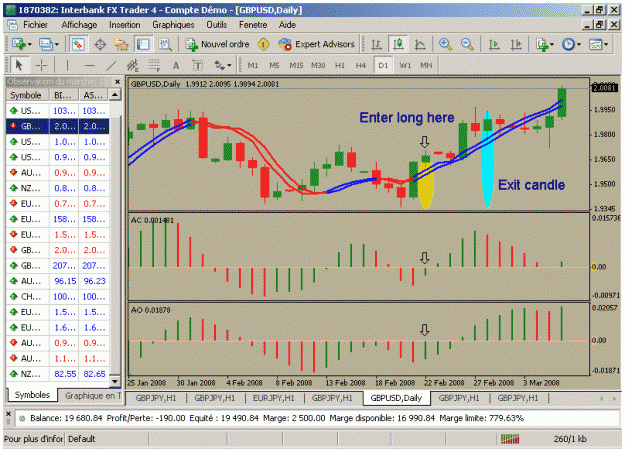Select the crosshair tool
This screenshot has width=625, height=449.
point(41,65)
